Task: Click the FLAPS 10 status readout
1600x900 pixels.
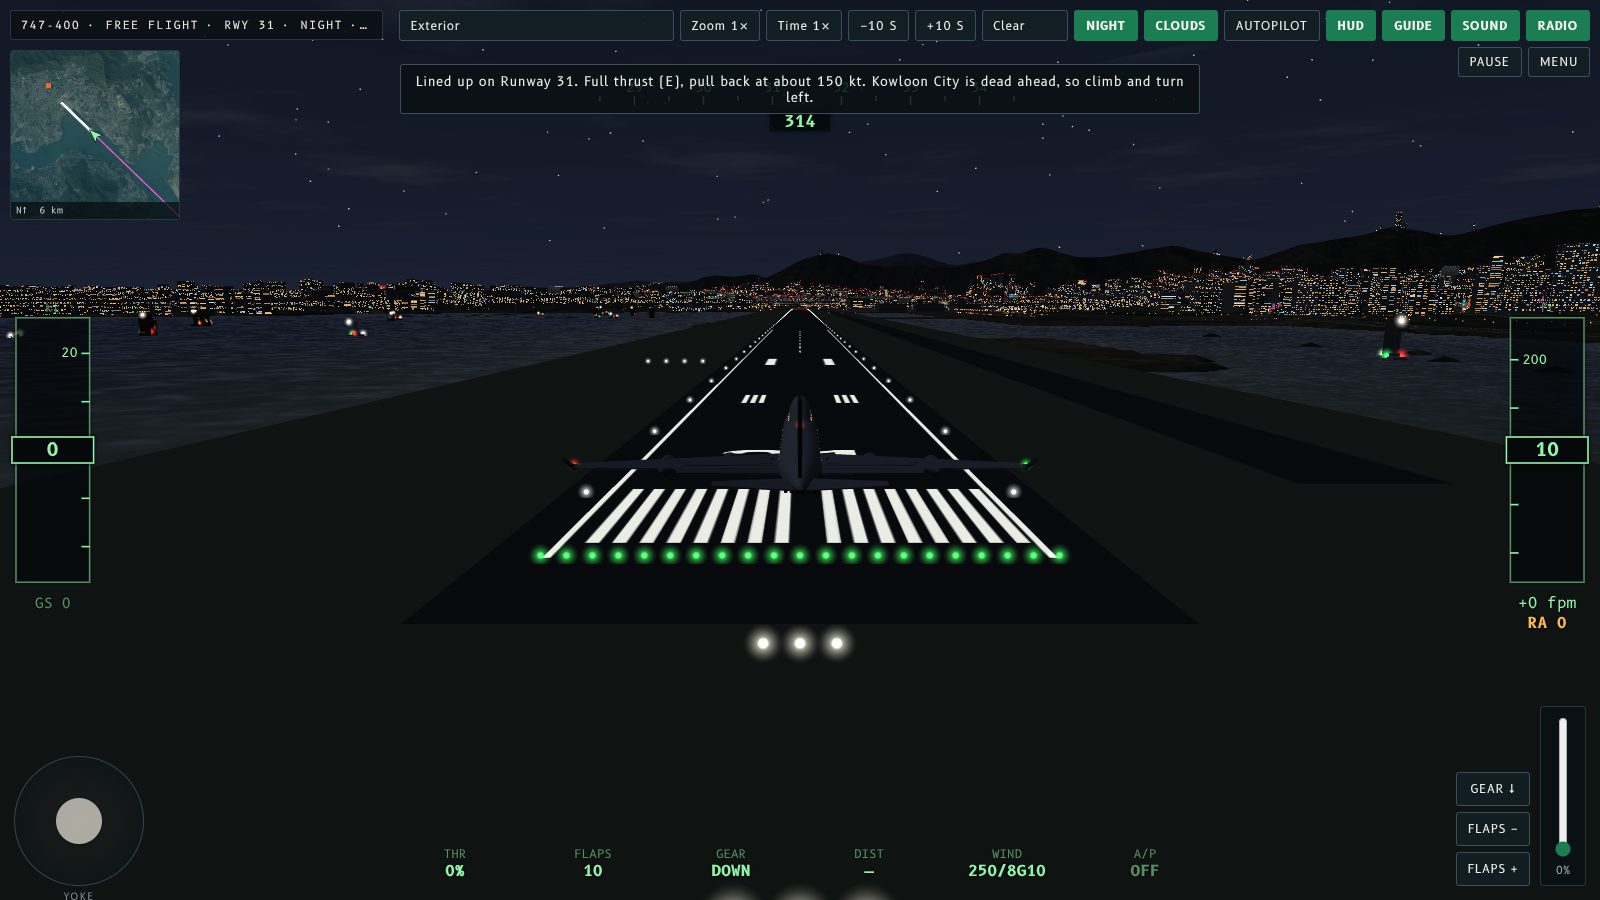Action: click(593, 863)
